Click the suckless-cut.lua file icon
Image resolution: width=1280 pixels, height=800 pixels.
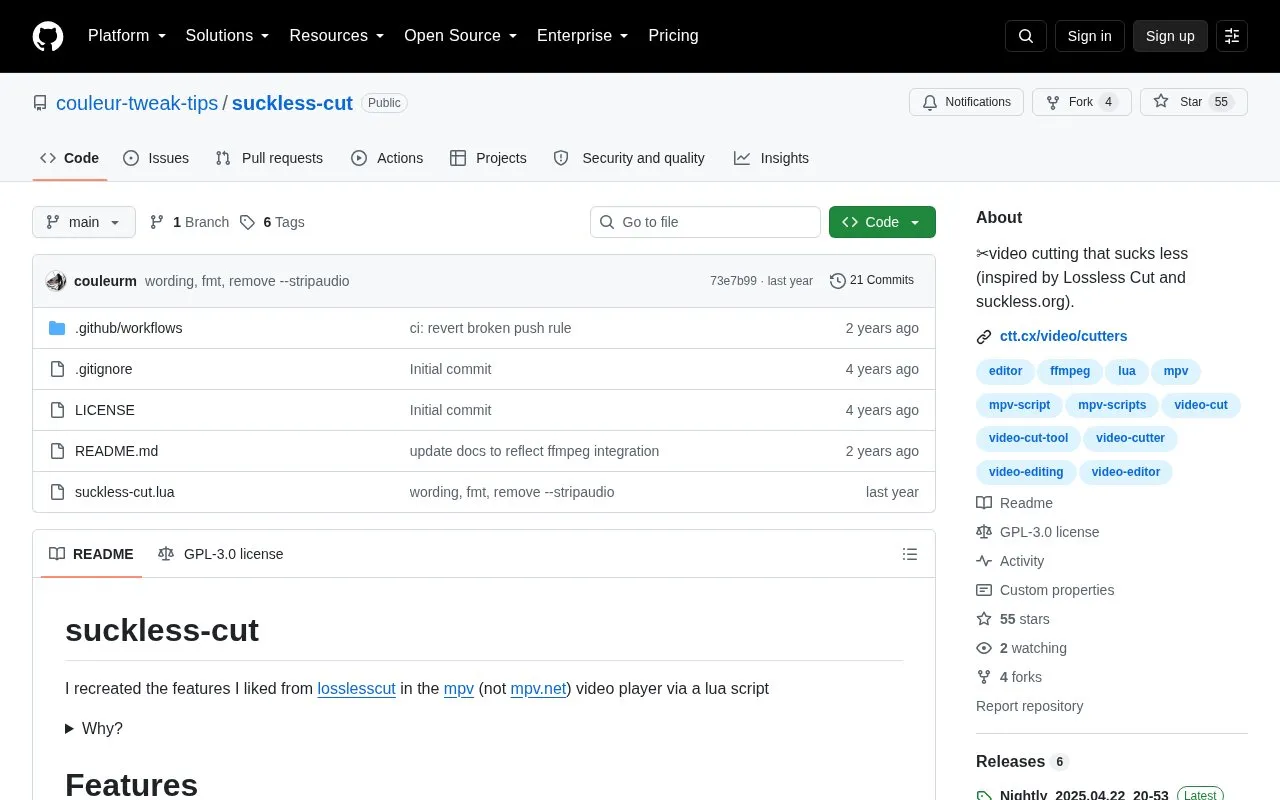tap(57, 492)
